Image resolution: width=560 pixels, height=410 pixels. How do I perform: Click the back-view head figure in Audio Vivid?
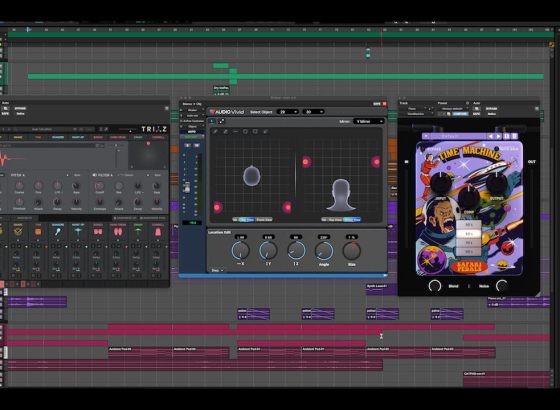[x=341, y=195]
